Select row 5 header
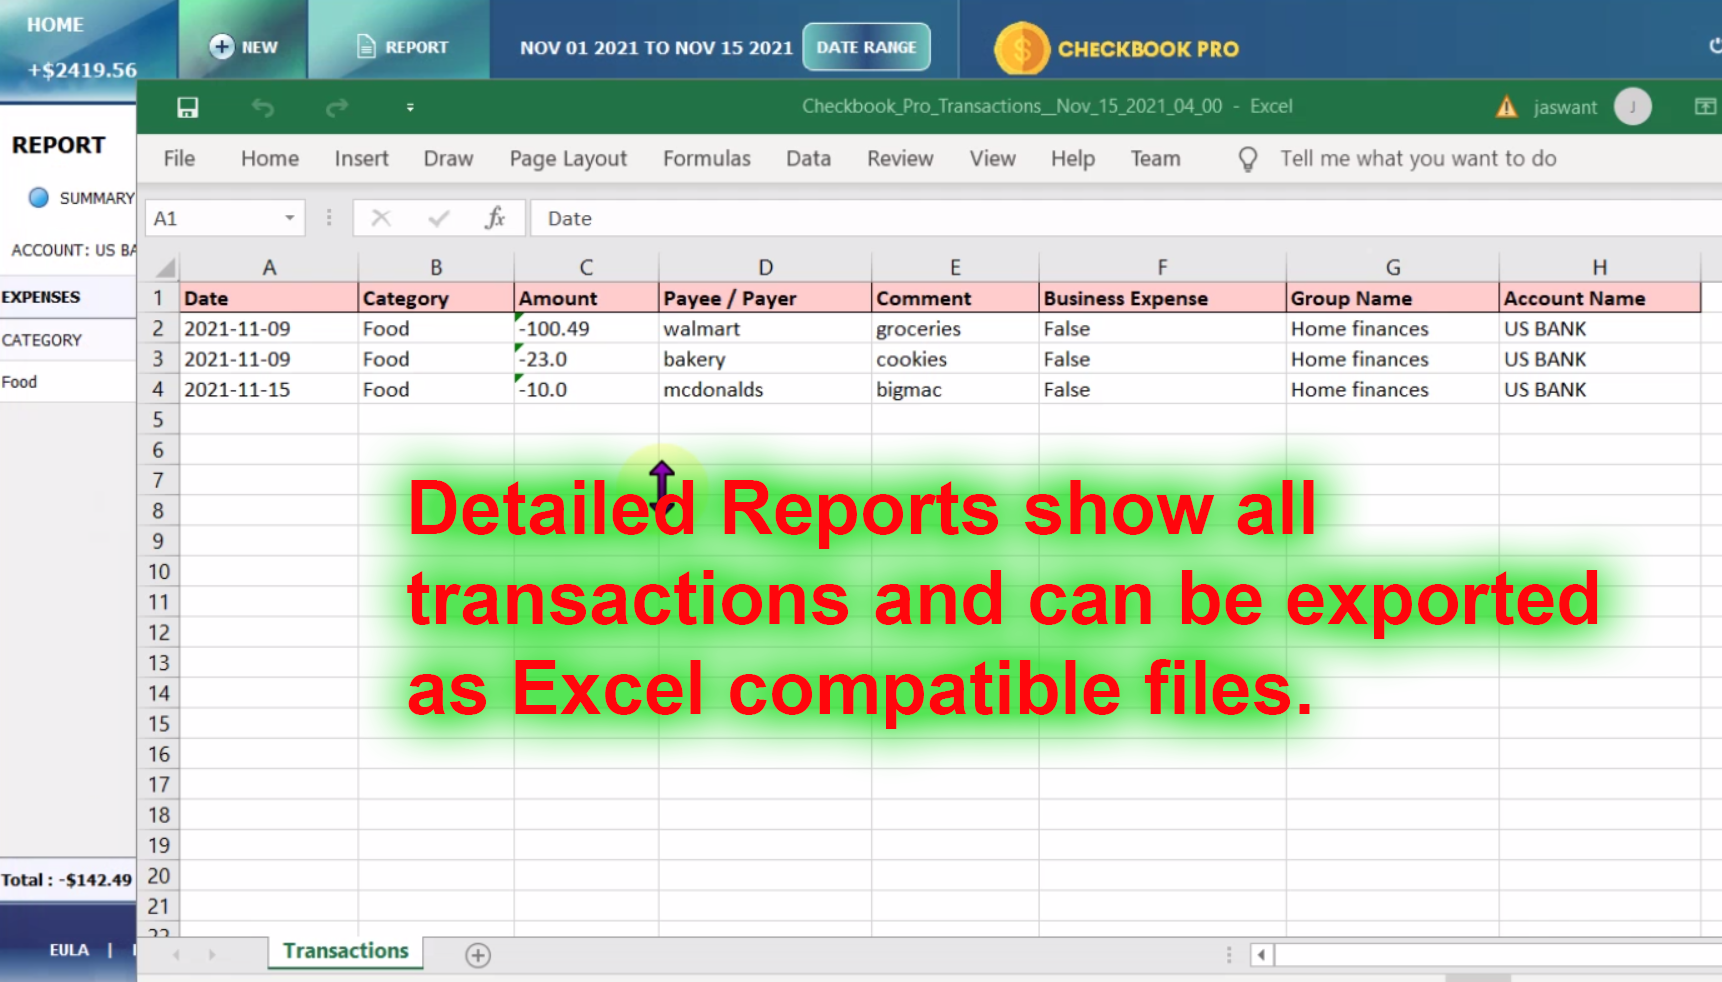Viewport: 1722px width, 982px height. 157,419
